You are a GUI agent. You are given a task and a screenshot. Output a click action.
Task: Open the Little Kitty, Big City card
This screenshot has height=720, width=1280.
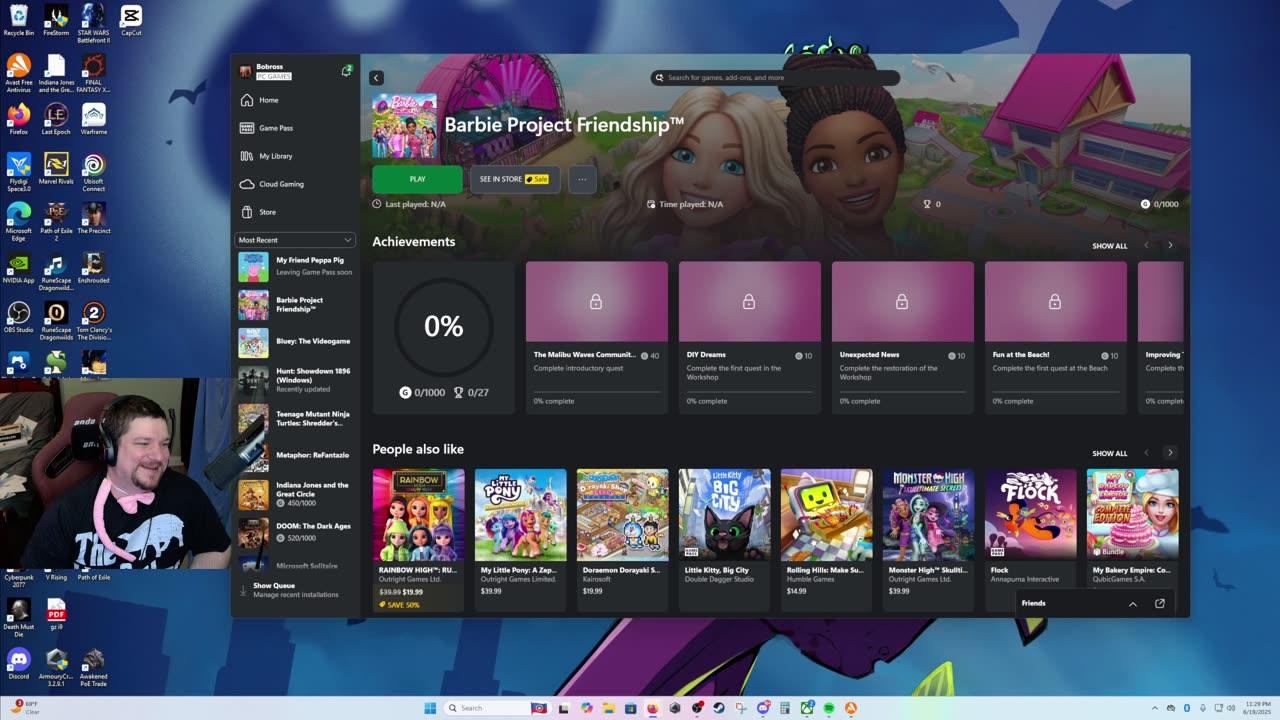click(724, 540)
